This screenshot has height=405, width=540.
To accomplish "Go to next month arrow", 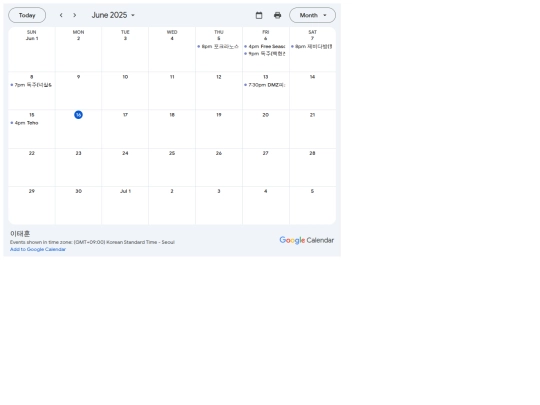I will pyautogui.click(x=75, y=15).
